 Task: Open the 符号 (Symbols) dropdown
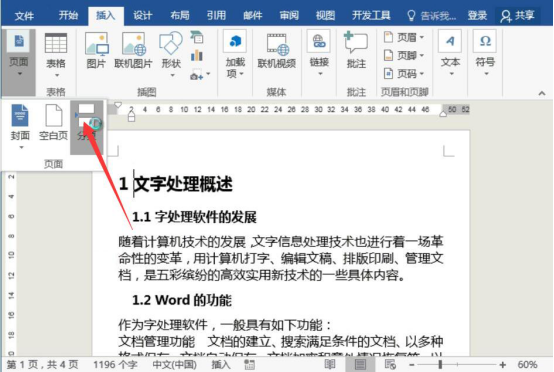click(485, 54)
